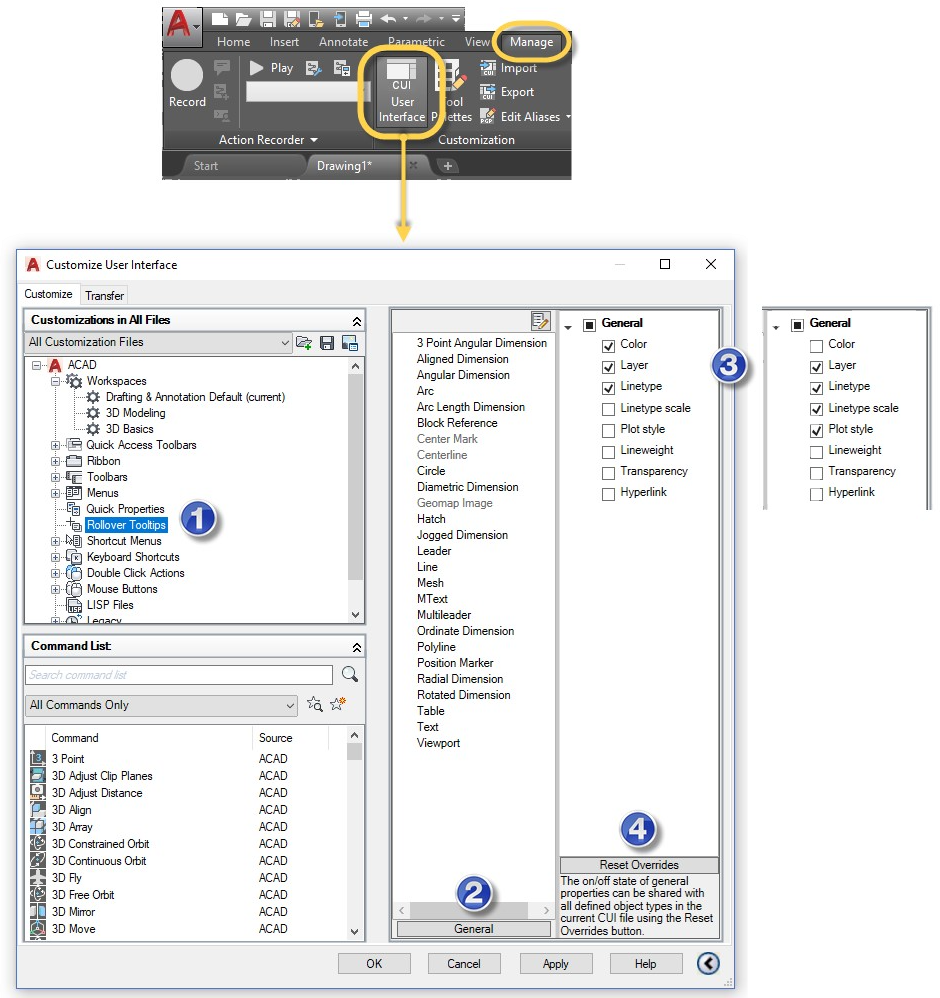
Task: Open the Transfer tab in dialog
Action: 104,296
